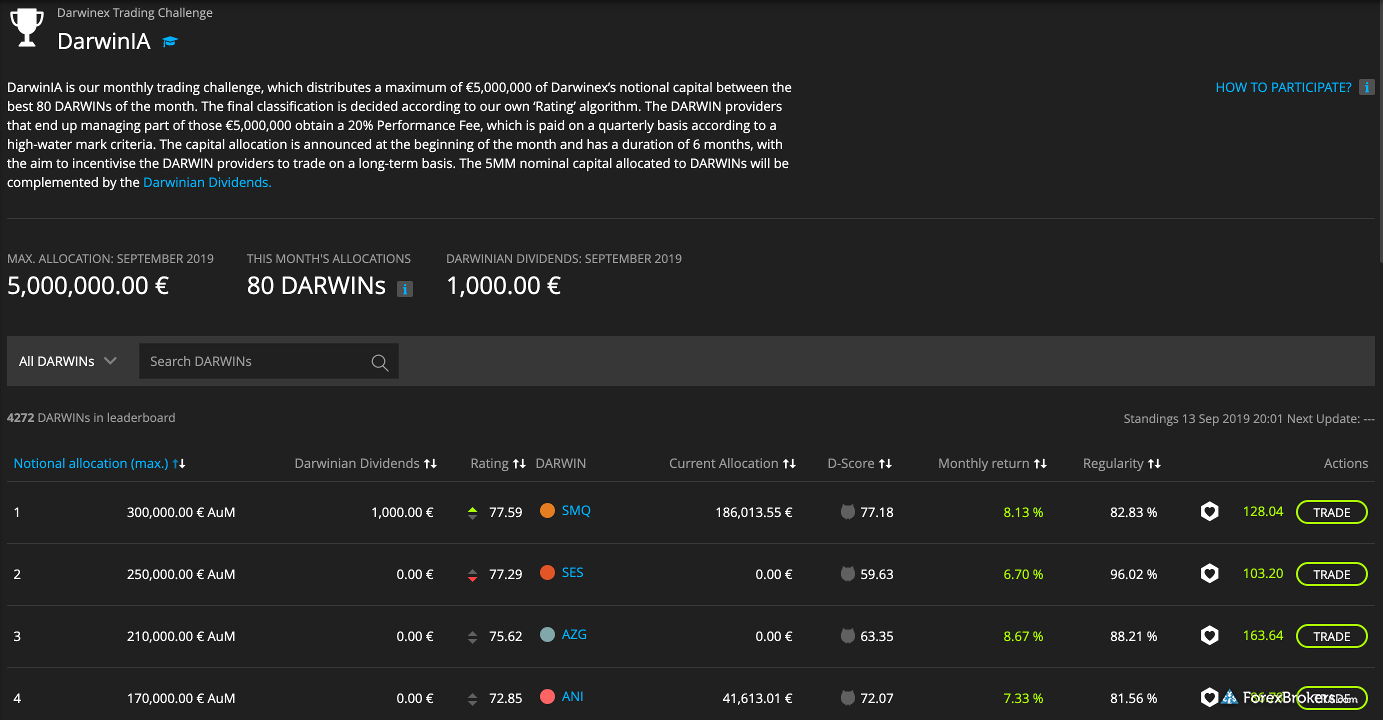Screen dimensions: 1383x720
Task: Click the search magnifier icon
Action: pos(380,362)
